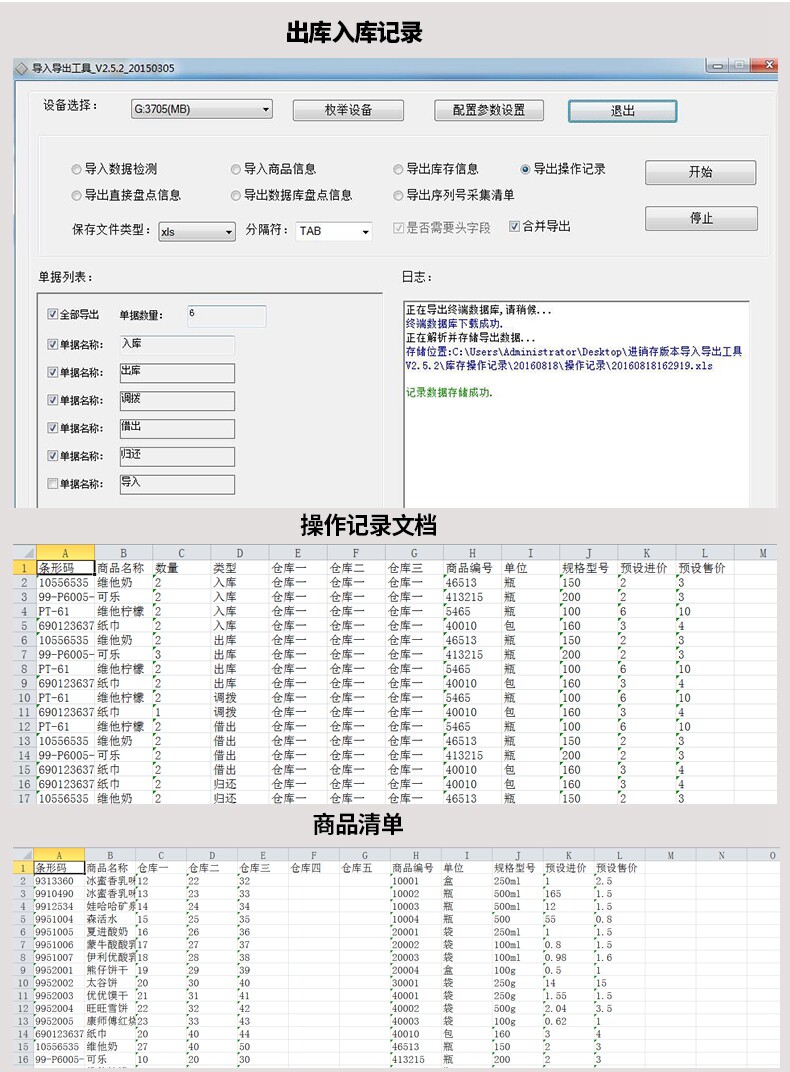Select row 7 header in 操作记录文档 sheet
Image resolution: width=790 pixels, height=1072 pixels.
[25, 654]
